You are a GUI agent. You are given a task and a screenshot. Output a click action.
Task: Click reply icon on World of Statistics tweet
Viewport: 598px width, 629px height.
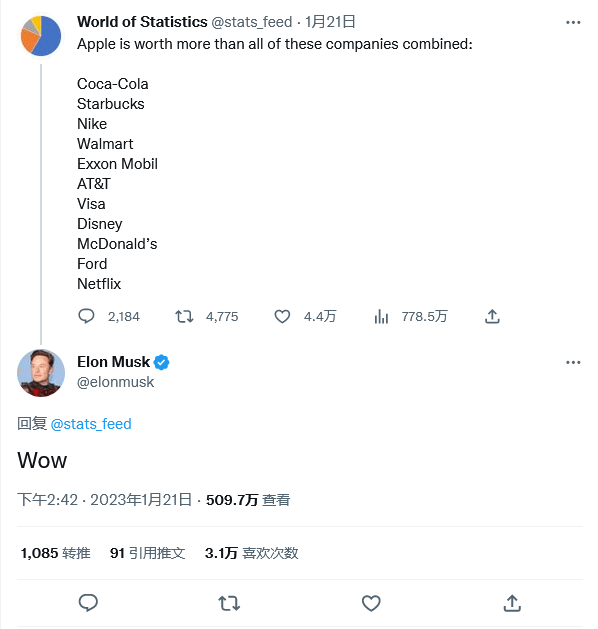86,317
